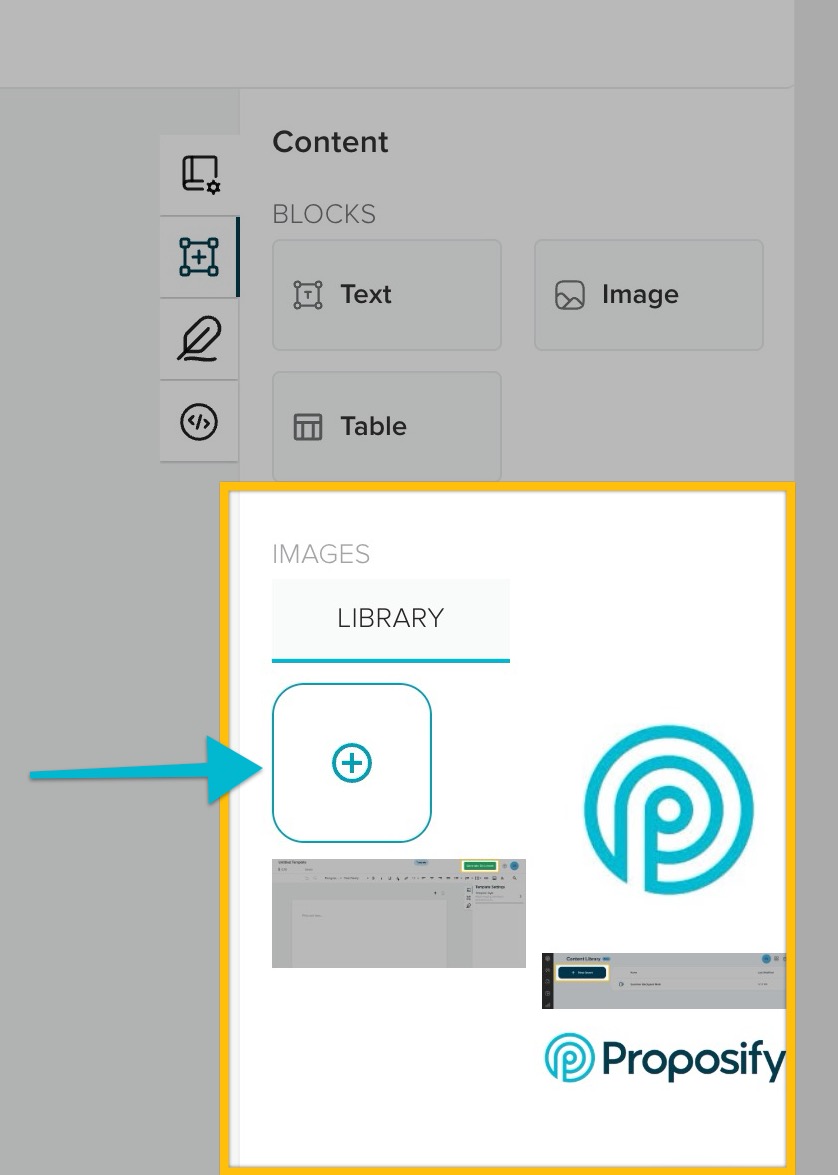The width and height of the screenshot is (838, 1175).
Task: Select the content blocks sidebar icon
Action: click(199, 257)
